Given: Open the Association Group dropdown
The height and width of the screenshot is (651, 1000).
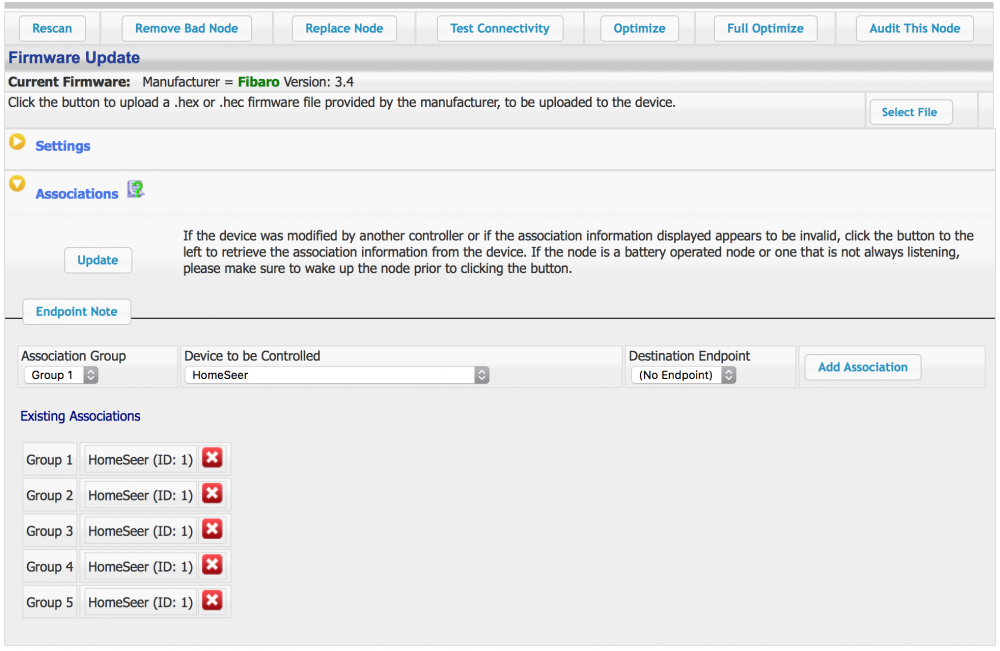Looking at the screenshot, I should 61,375.
